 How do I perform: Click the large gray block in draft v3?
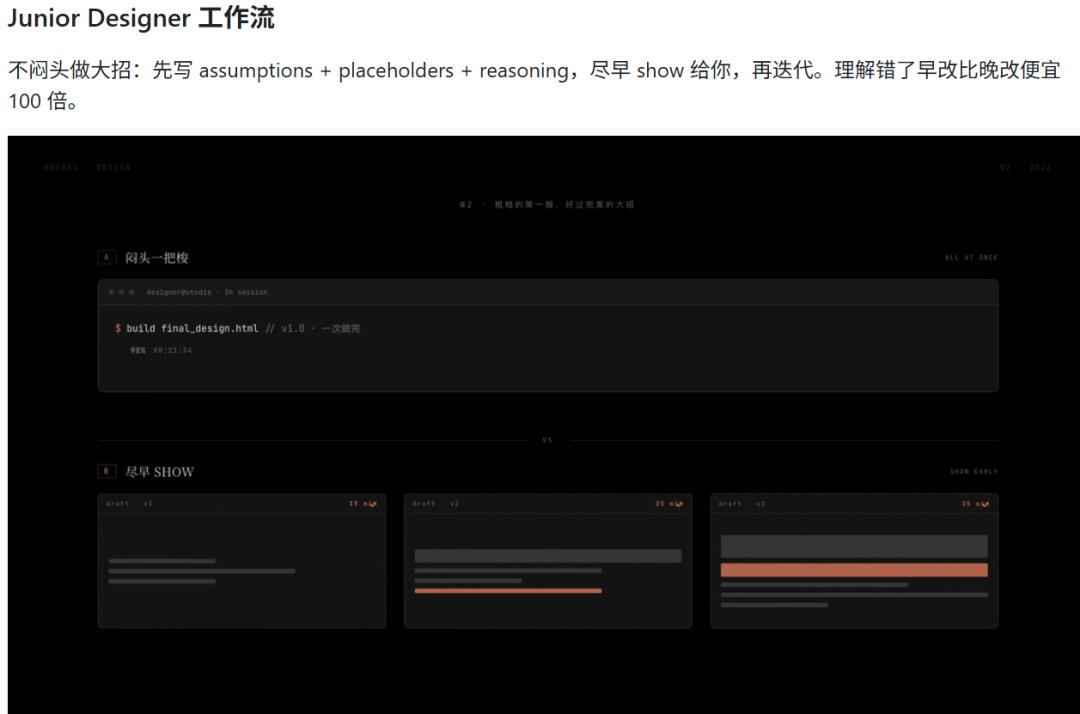pos(854,547)
